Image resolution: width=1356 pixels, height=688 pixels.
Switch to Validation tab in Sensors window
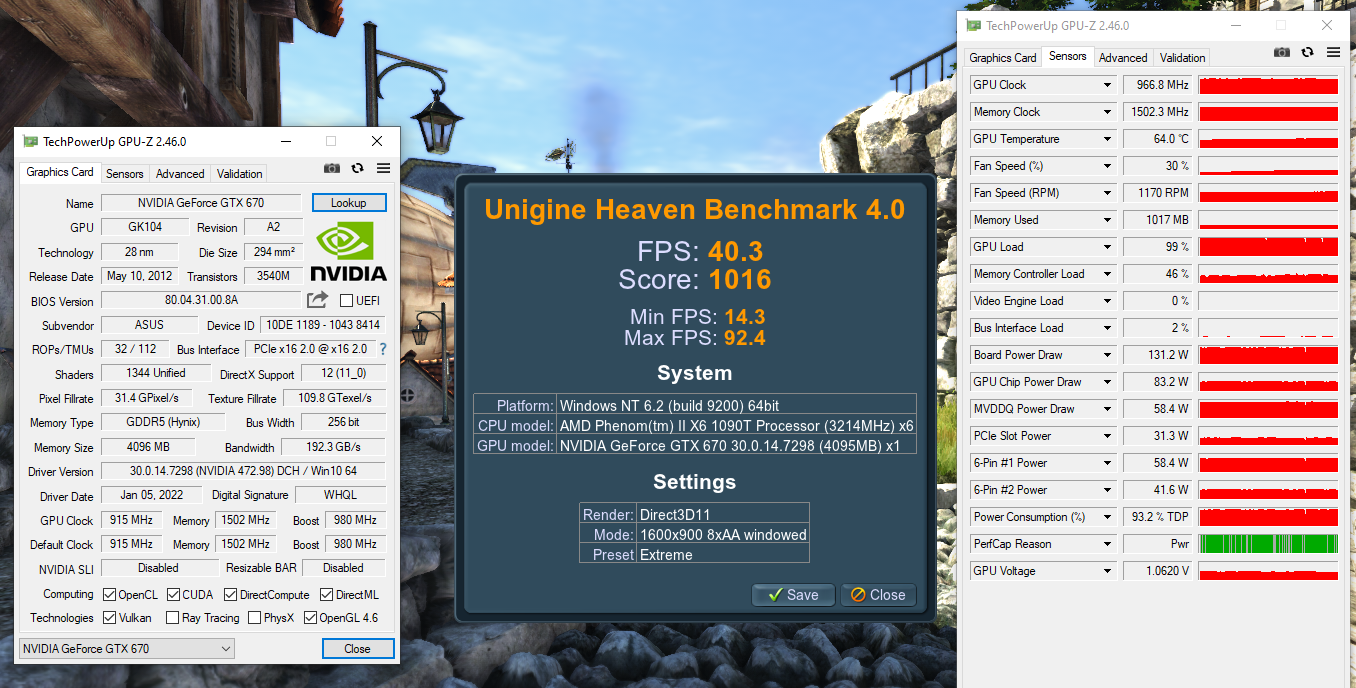(x=1183, y=58)
